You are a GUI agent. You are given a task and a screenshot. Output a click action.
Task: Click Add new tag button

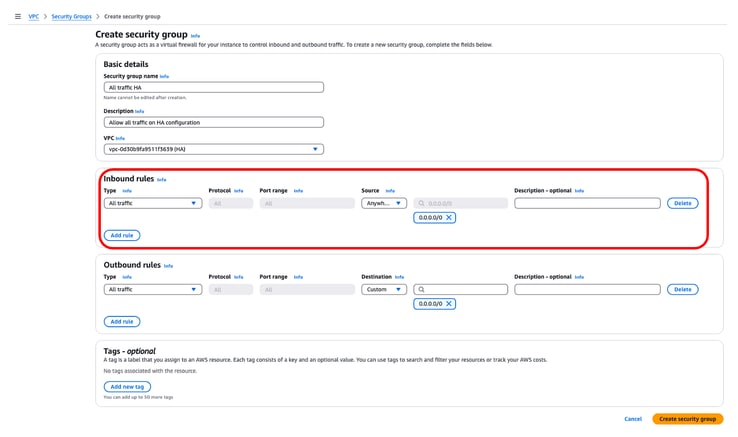click(127, 387)
